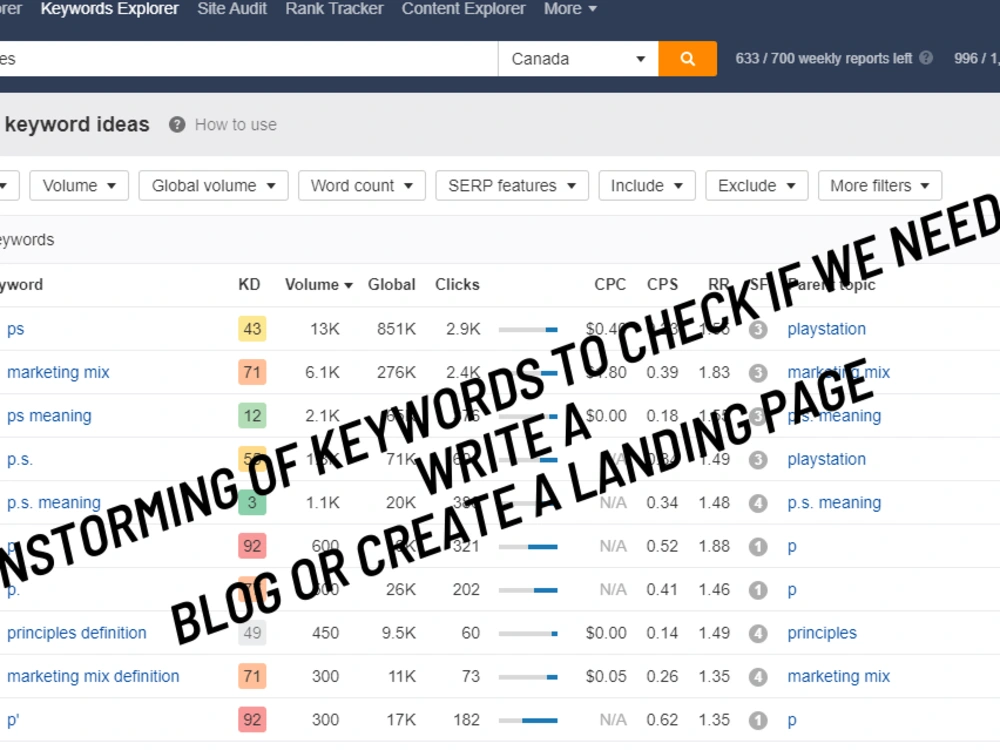Click the clicks bar in p' row
The width and height of the screenshot is (1000, 750).
[x=528, y=720]
